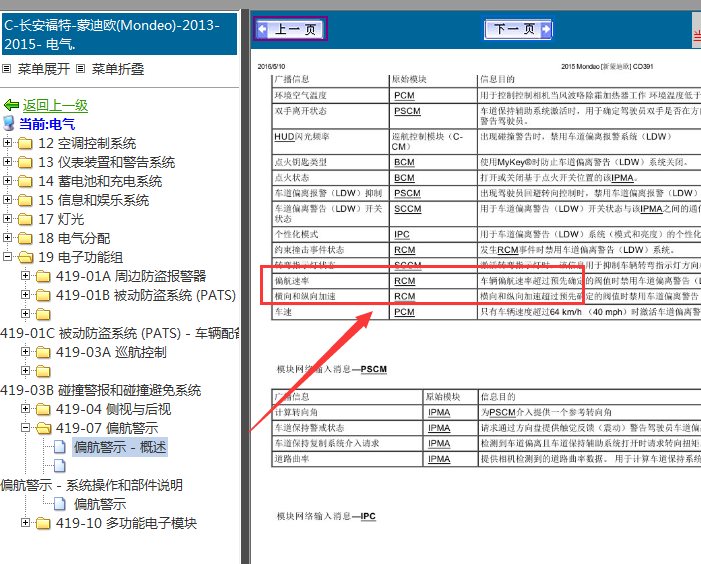Viewport: 701px width, 564px height.
Task: Click IPMA link in 计算转向角 row
Action: coord(439,412)
